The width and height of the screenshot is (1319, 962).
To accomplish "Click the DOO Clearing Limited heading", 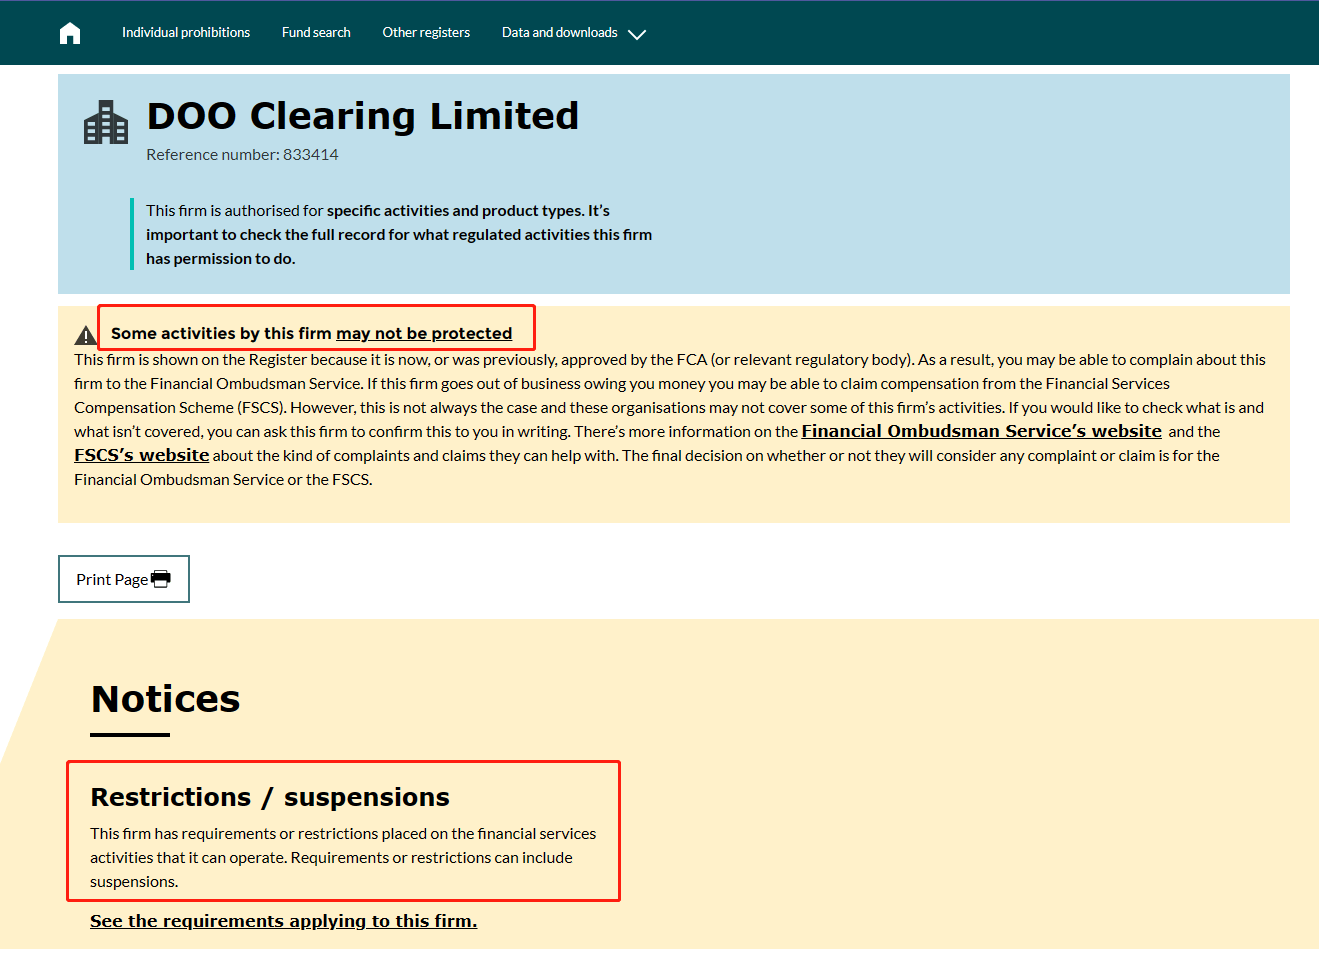I will click(363, 116).
